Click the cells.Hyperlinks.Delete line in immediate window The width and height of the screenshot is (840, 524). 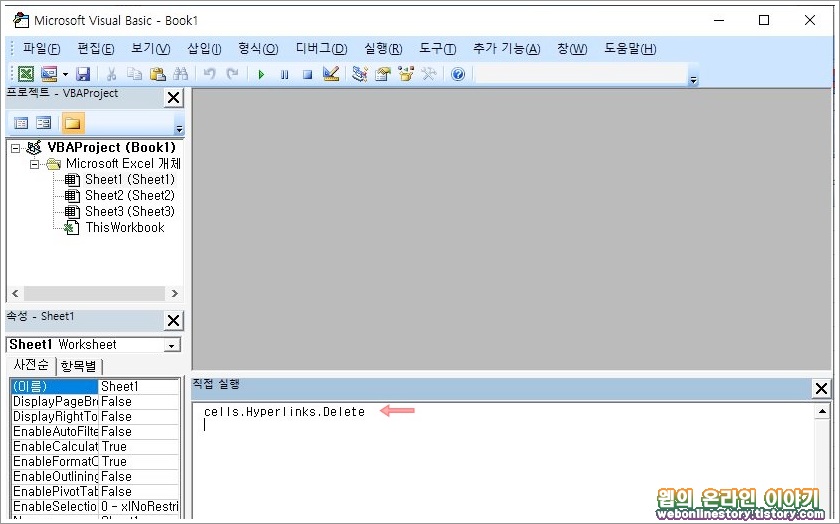click(x=284, y=412)
